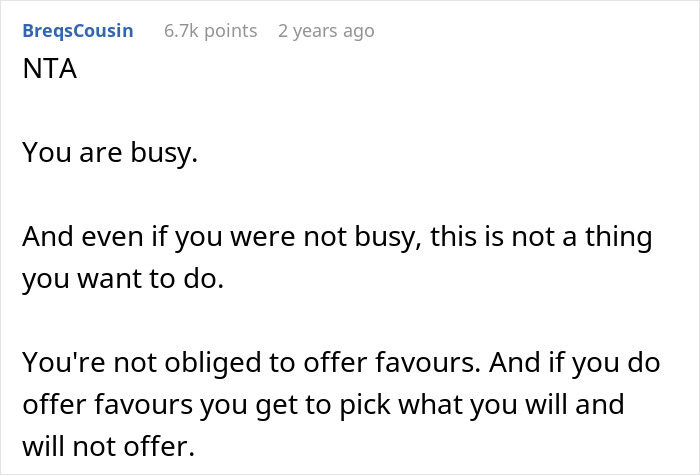Screen dimensions: 700x475
Task: Click the word pick in the comment
Action: pyautogui.click(x=365, y=405)
